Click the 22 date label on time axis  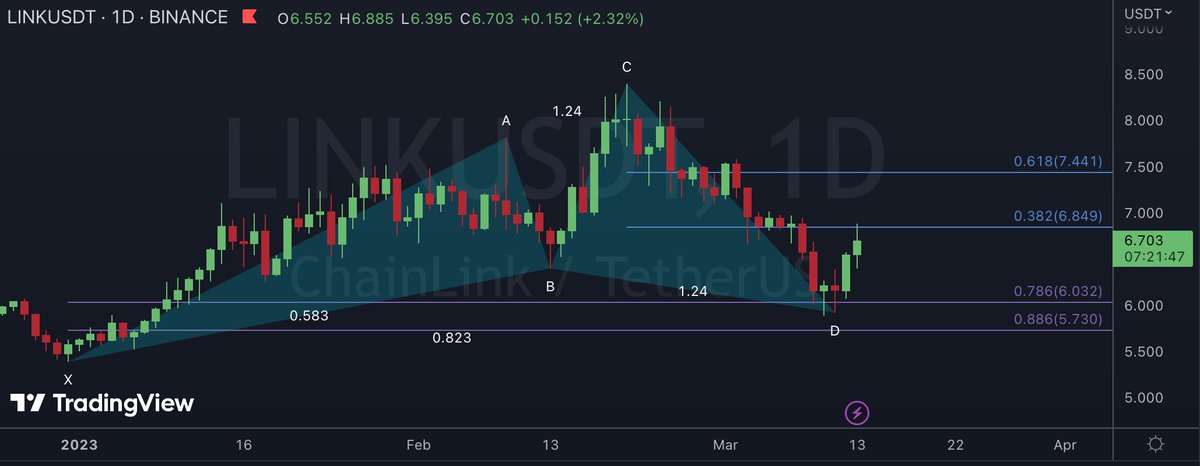tap(956, 444)
